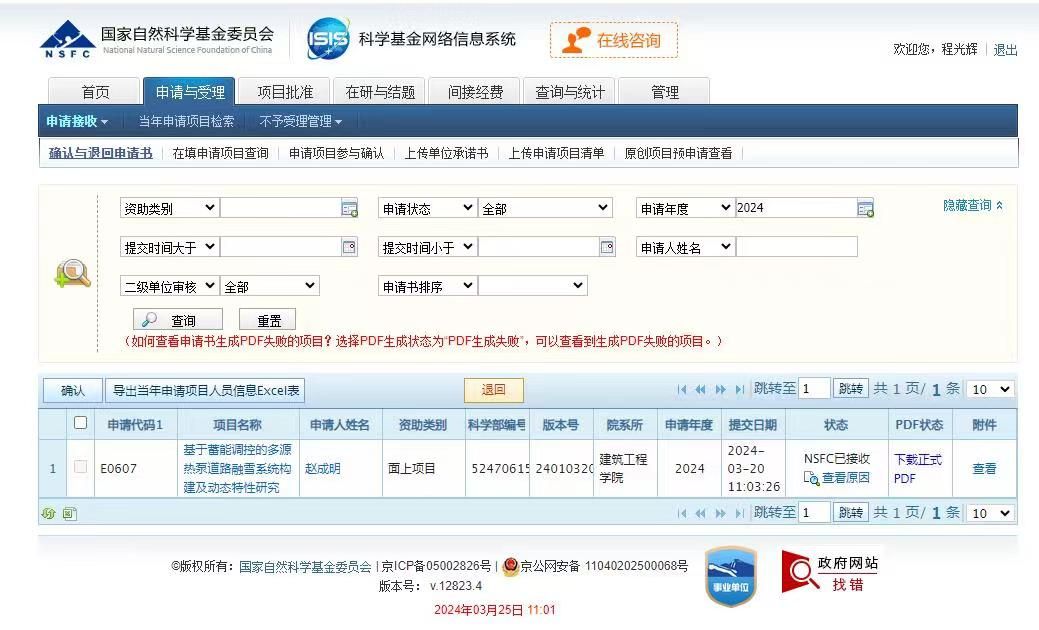Open the 申请人姓名 field selector dropdown
Viewport: 1039px width, 630px height.
point(684,247)
